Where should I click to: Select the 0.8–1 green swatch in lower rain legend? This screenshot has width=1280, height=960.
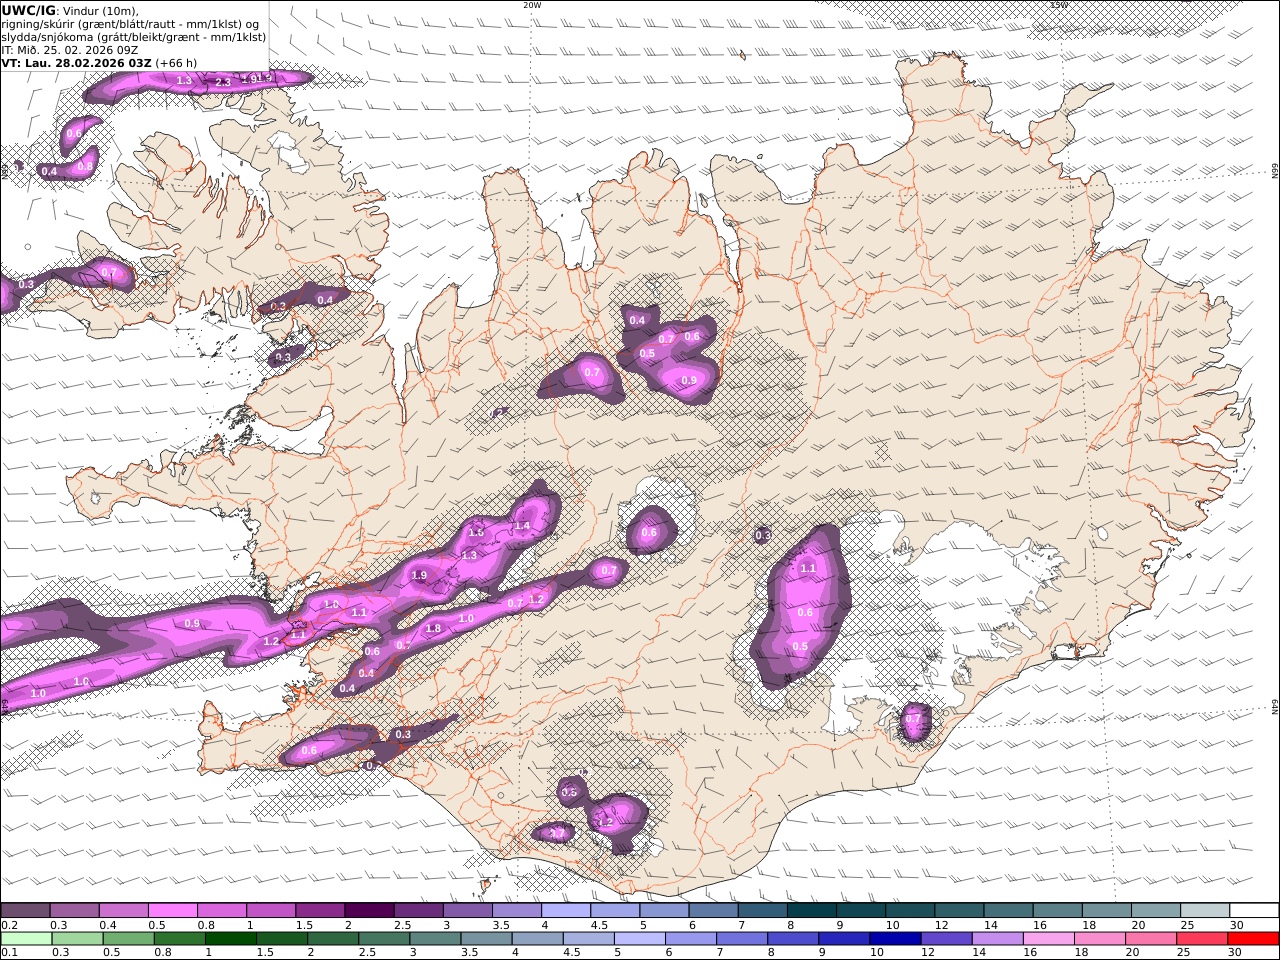(x=180, y=939)
